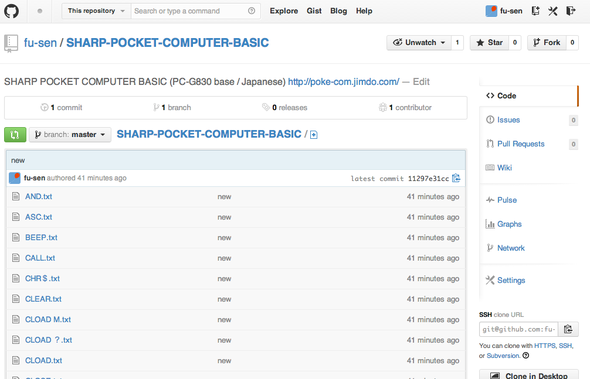Open the branch: master selector
The image size is (590, 379).
point(70,134)
